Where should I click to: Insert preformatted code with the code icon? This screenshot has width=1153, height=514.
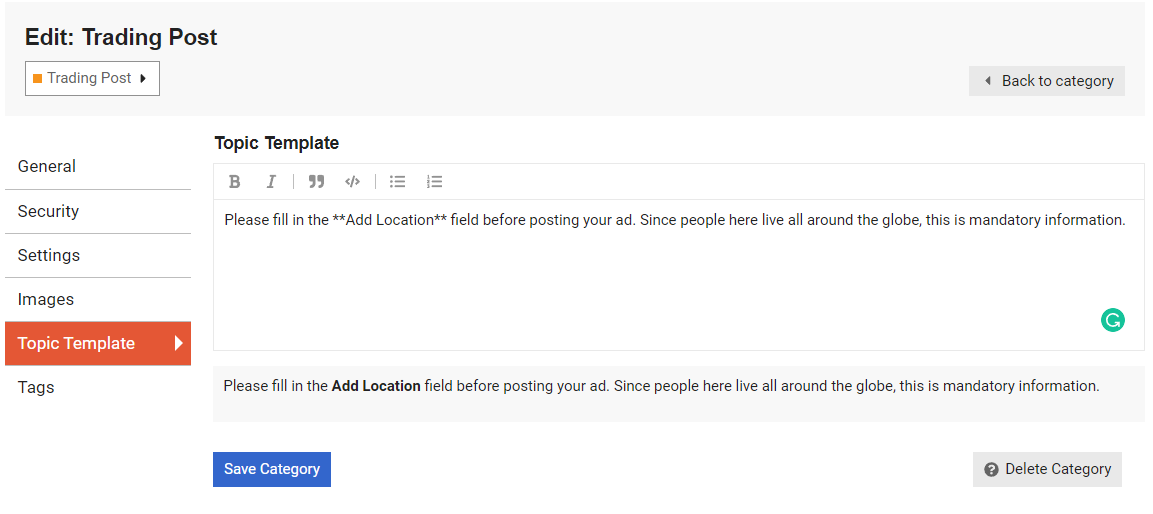tap(352, 182)
